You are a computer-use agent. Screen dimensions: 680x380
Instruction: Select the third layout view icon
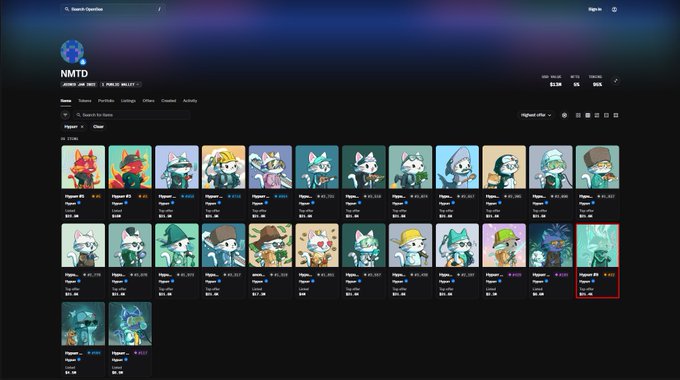click(x=597, y=115)
